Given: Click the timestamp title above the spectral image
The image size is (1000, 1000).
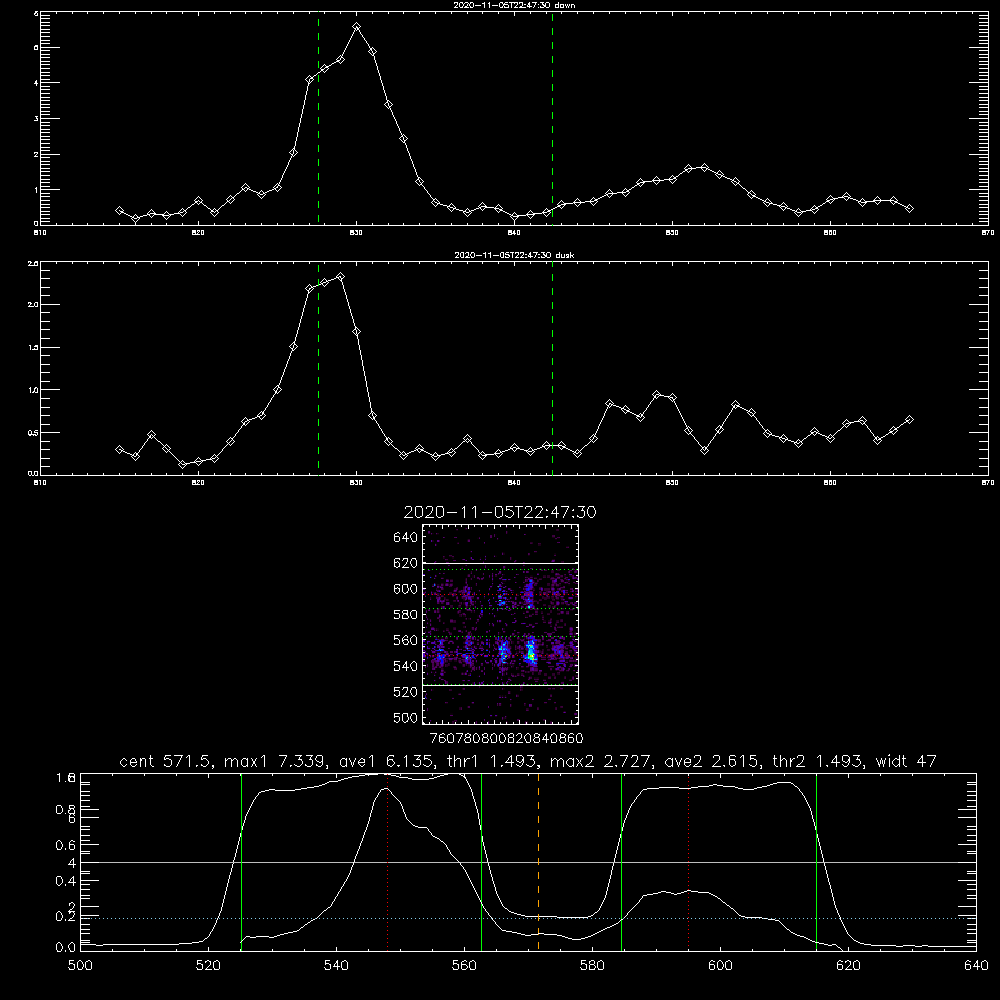Looking at the screenshot, I should (x=500, y=512).
